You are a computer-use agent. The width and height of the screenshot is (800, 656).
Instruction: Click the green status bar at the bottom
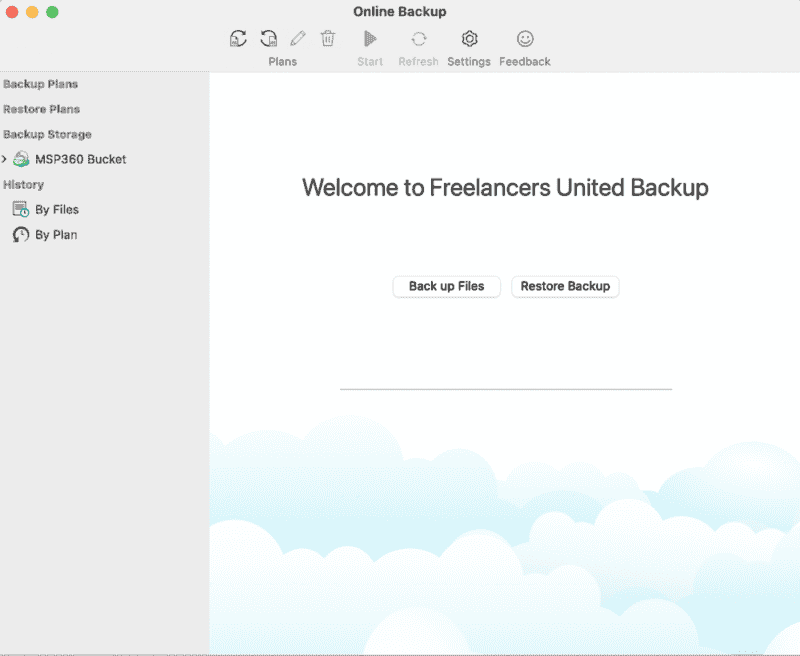400,651
